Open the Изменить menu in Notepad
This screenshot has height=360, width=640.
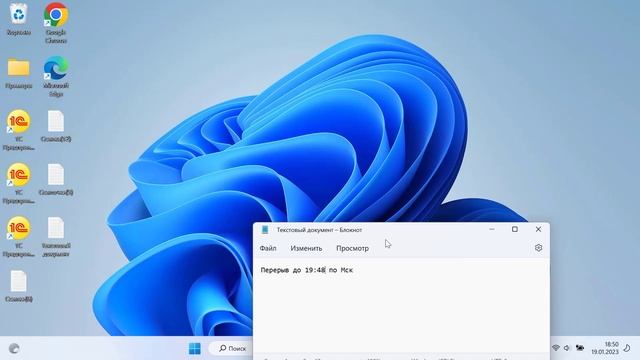pyautogui.click(x=306, y=248)
